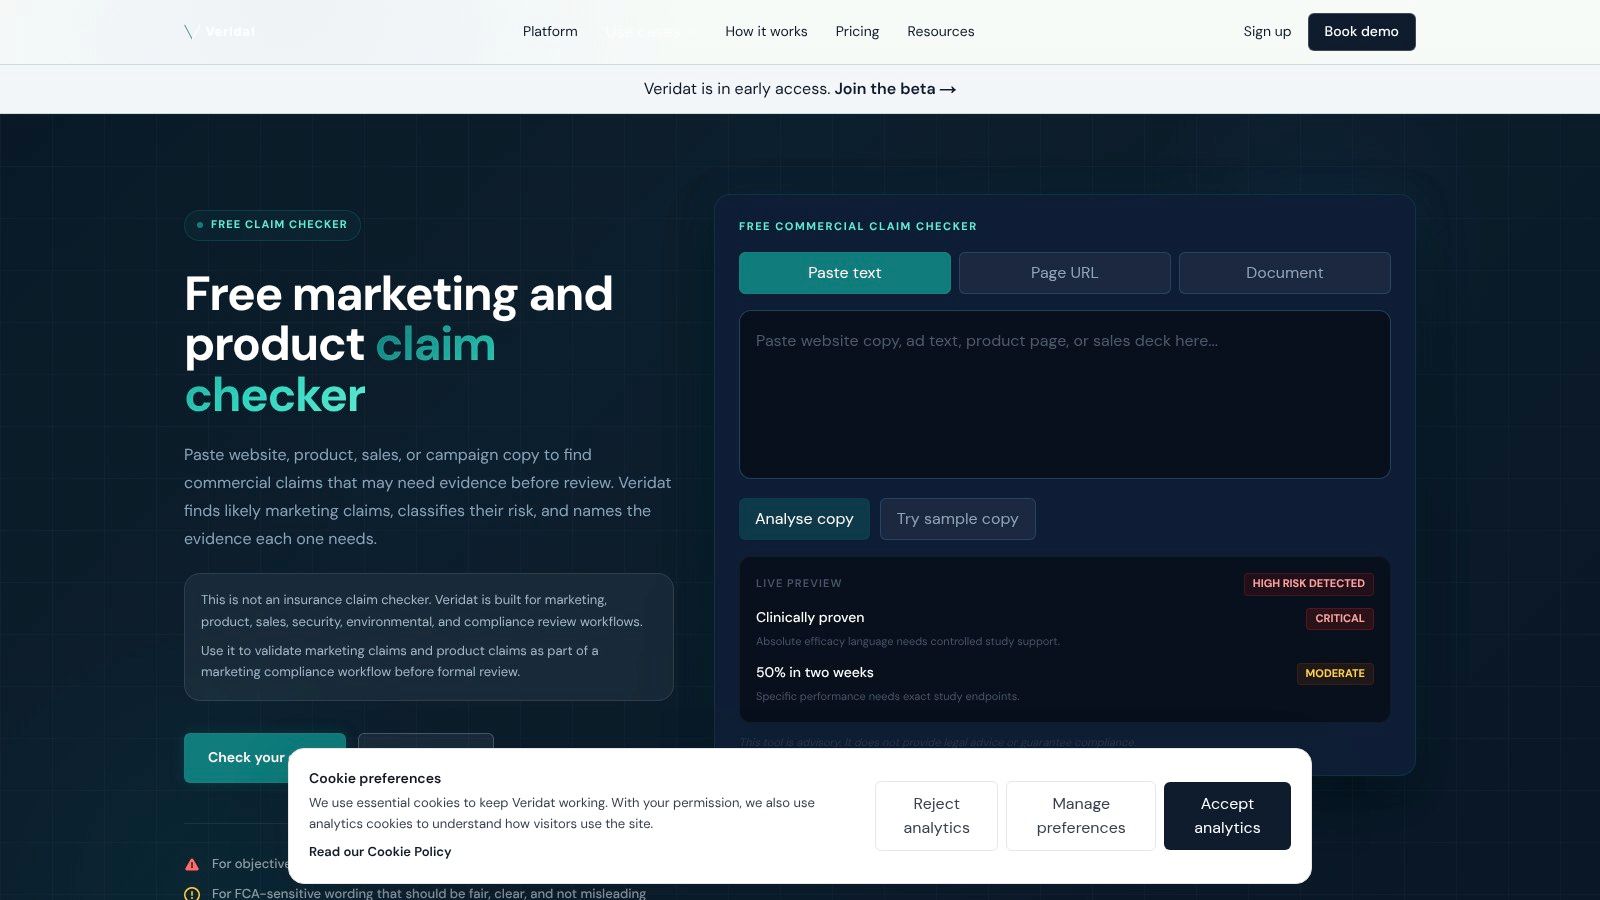The height and width of the screenshot is (900, 1600).
Task: Click the MODERATE risk label
Action: pyautogui.click(x=1335, y=674)
